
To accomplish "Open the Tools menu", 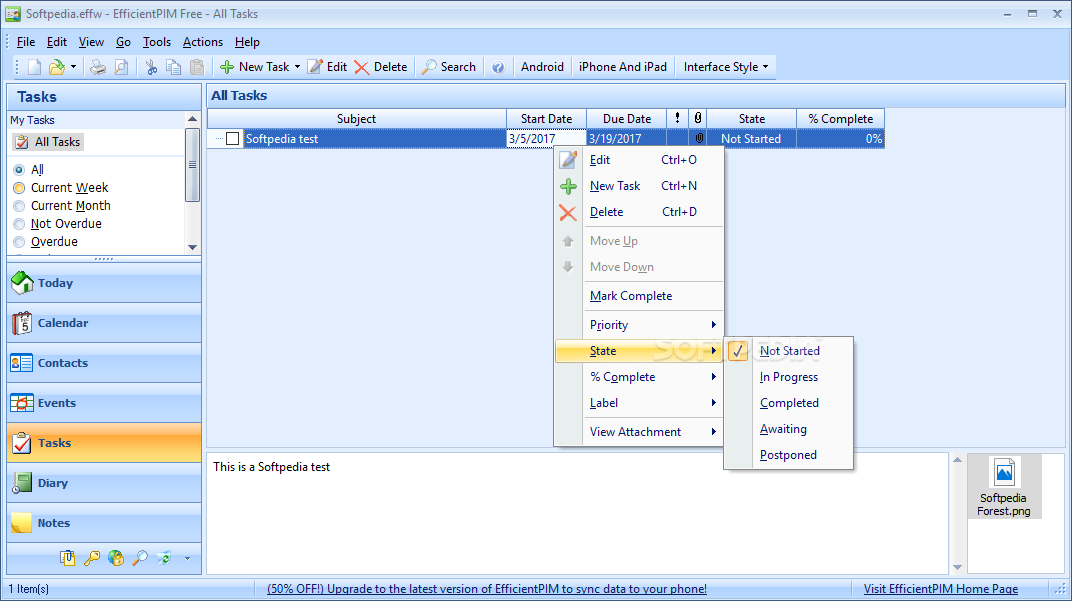I will 157,42.
